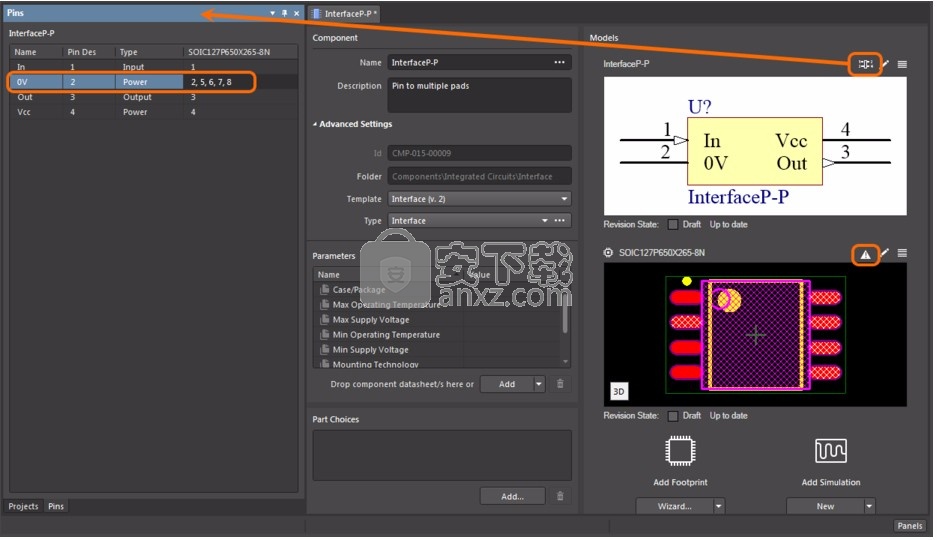The height and width of the screenshot is (540, 937).
Task: Collapse the Advanced Settings section
Action: point(315,124)
